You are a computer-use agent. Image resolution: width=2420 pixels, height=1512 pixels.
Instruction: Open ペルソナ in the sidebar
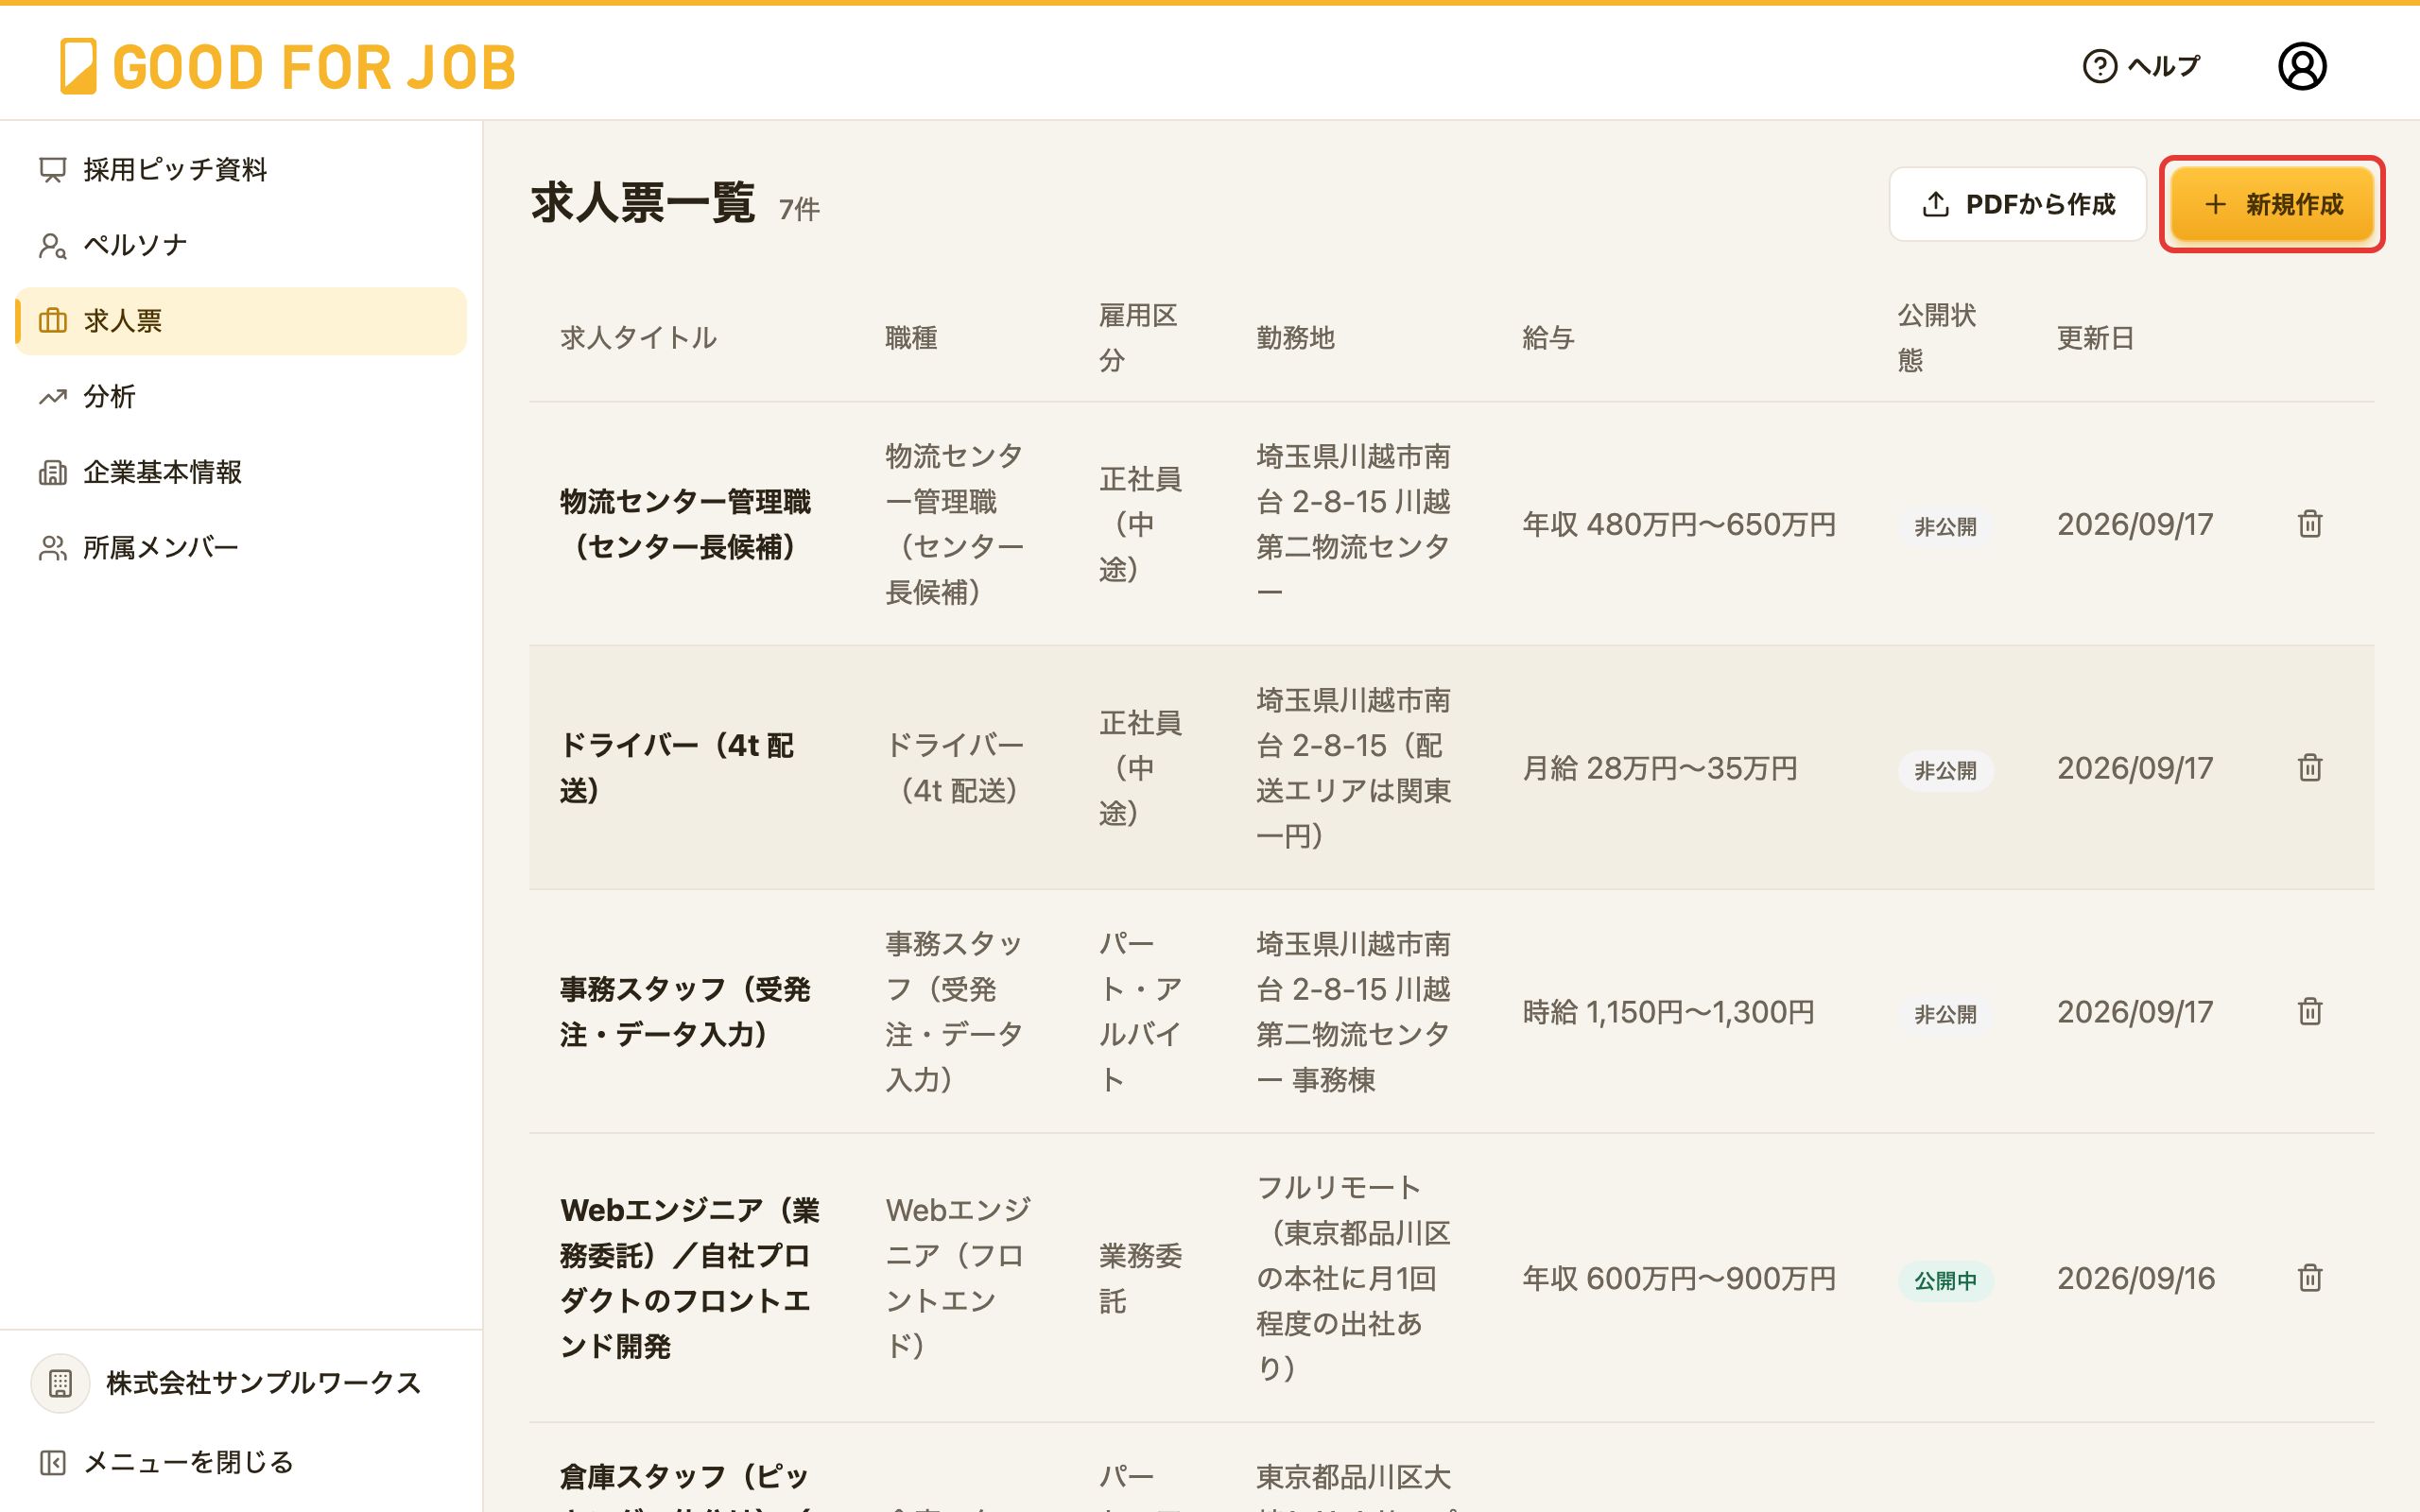241,245
